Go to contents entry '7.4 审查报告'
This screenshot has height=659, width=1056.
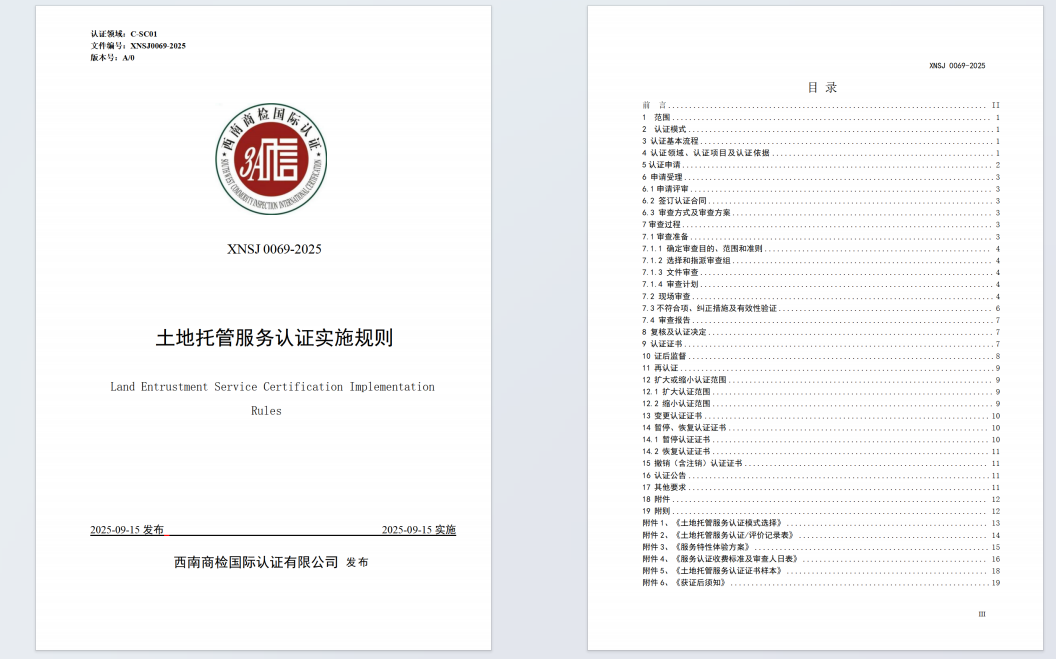pyautogui.click(x=821, y=320)
